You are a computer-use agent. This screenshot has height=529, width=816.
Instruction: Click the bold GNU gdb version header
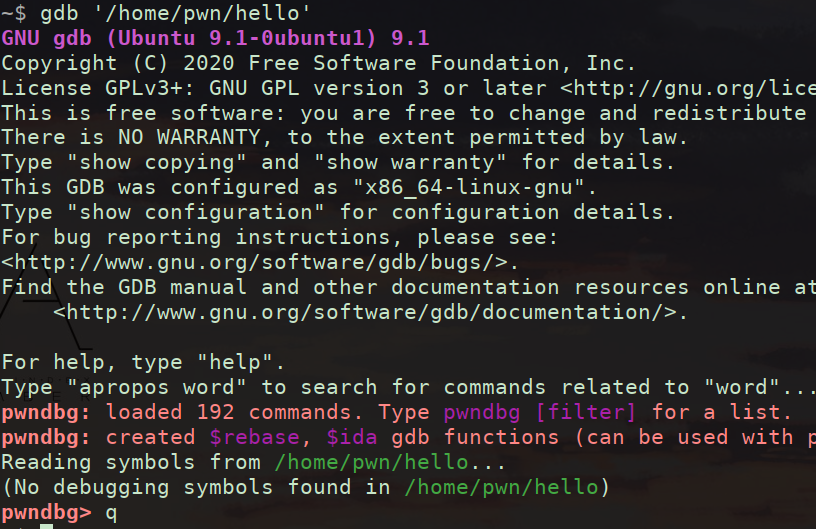coord(215,38)
